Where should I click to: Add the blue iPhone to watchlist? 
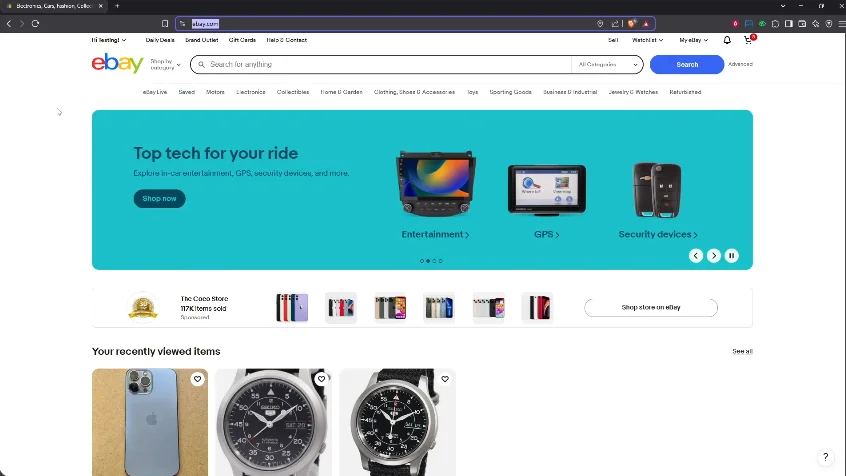197,379
